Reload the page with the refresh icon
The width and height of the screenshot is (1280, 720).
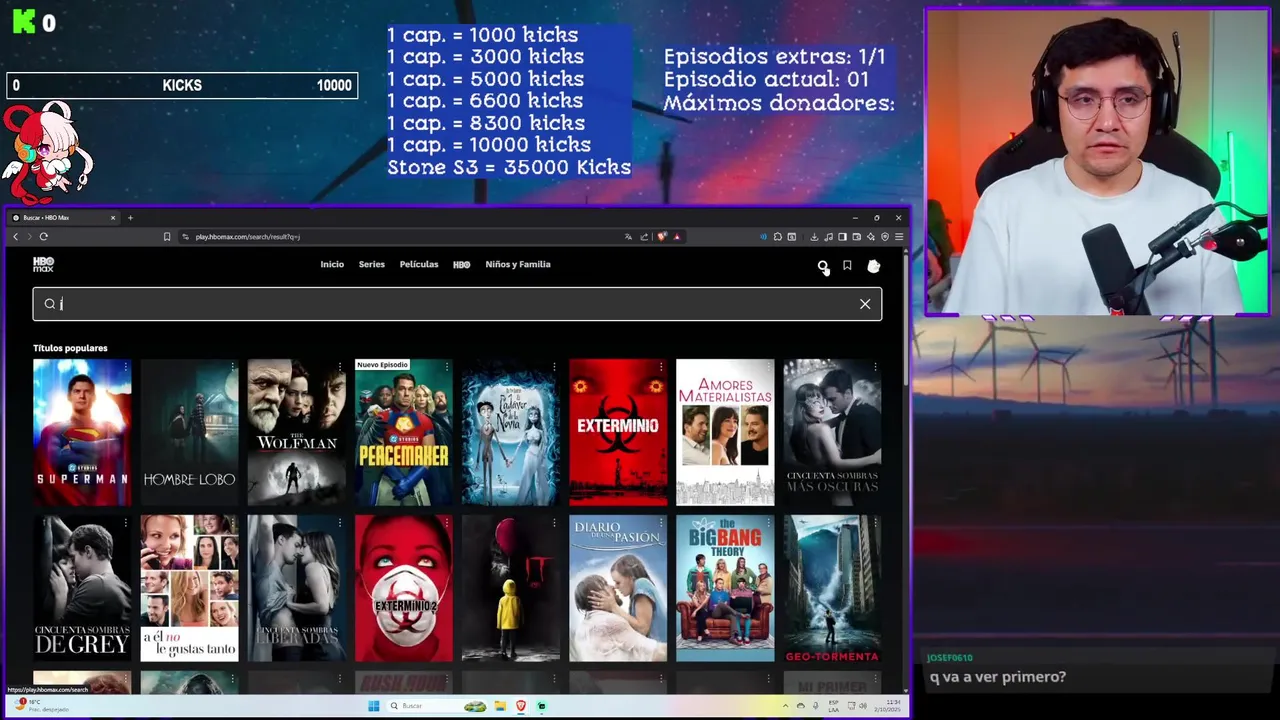click(x=44, y=237)
